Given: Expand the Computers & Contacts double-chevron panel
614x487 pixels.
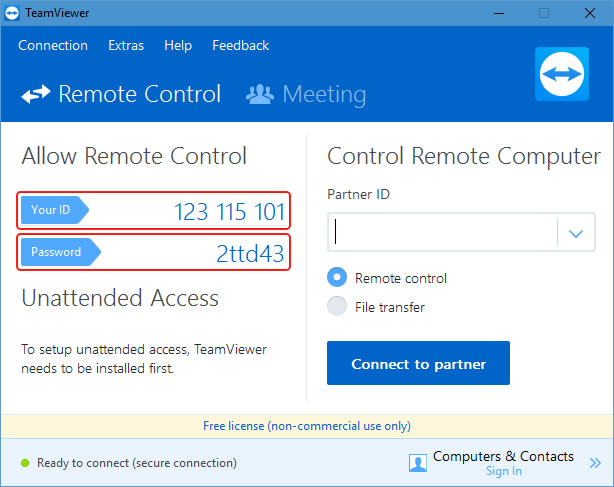Looking at the screenshot, I should tap(595, 463).
